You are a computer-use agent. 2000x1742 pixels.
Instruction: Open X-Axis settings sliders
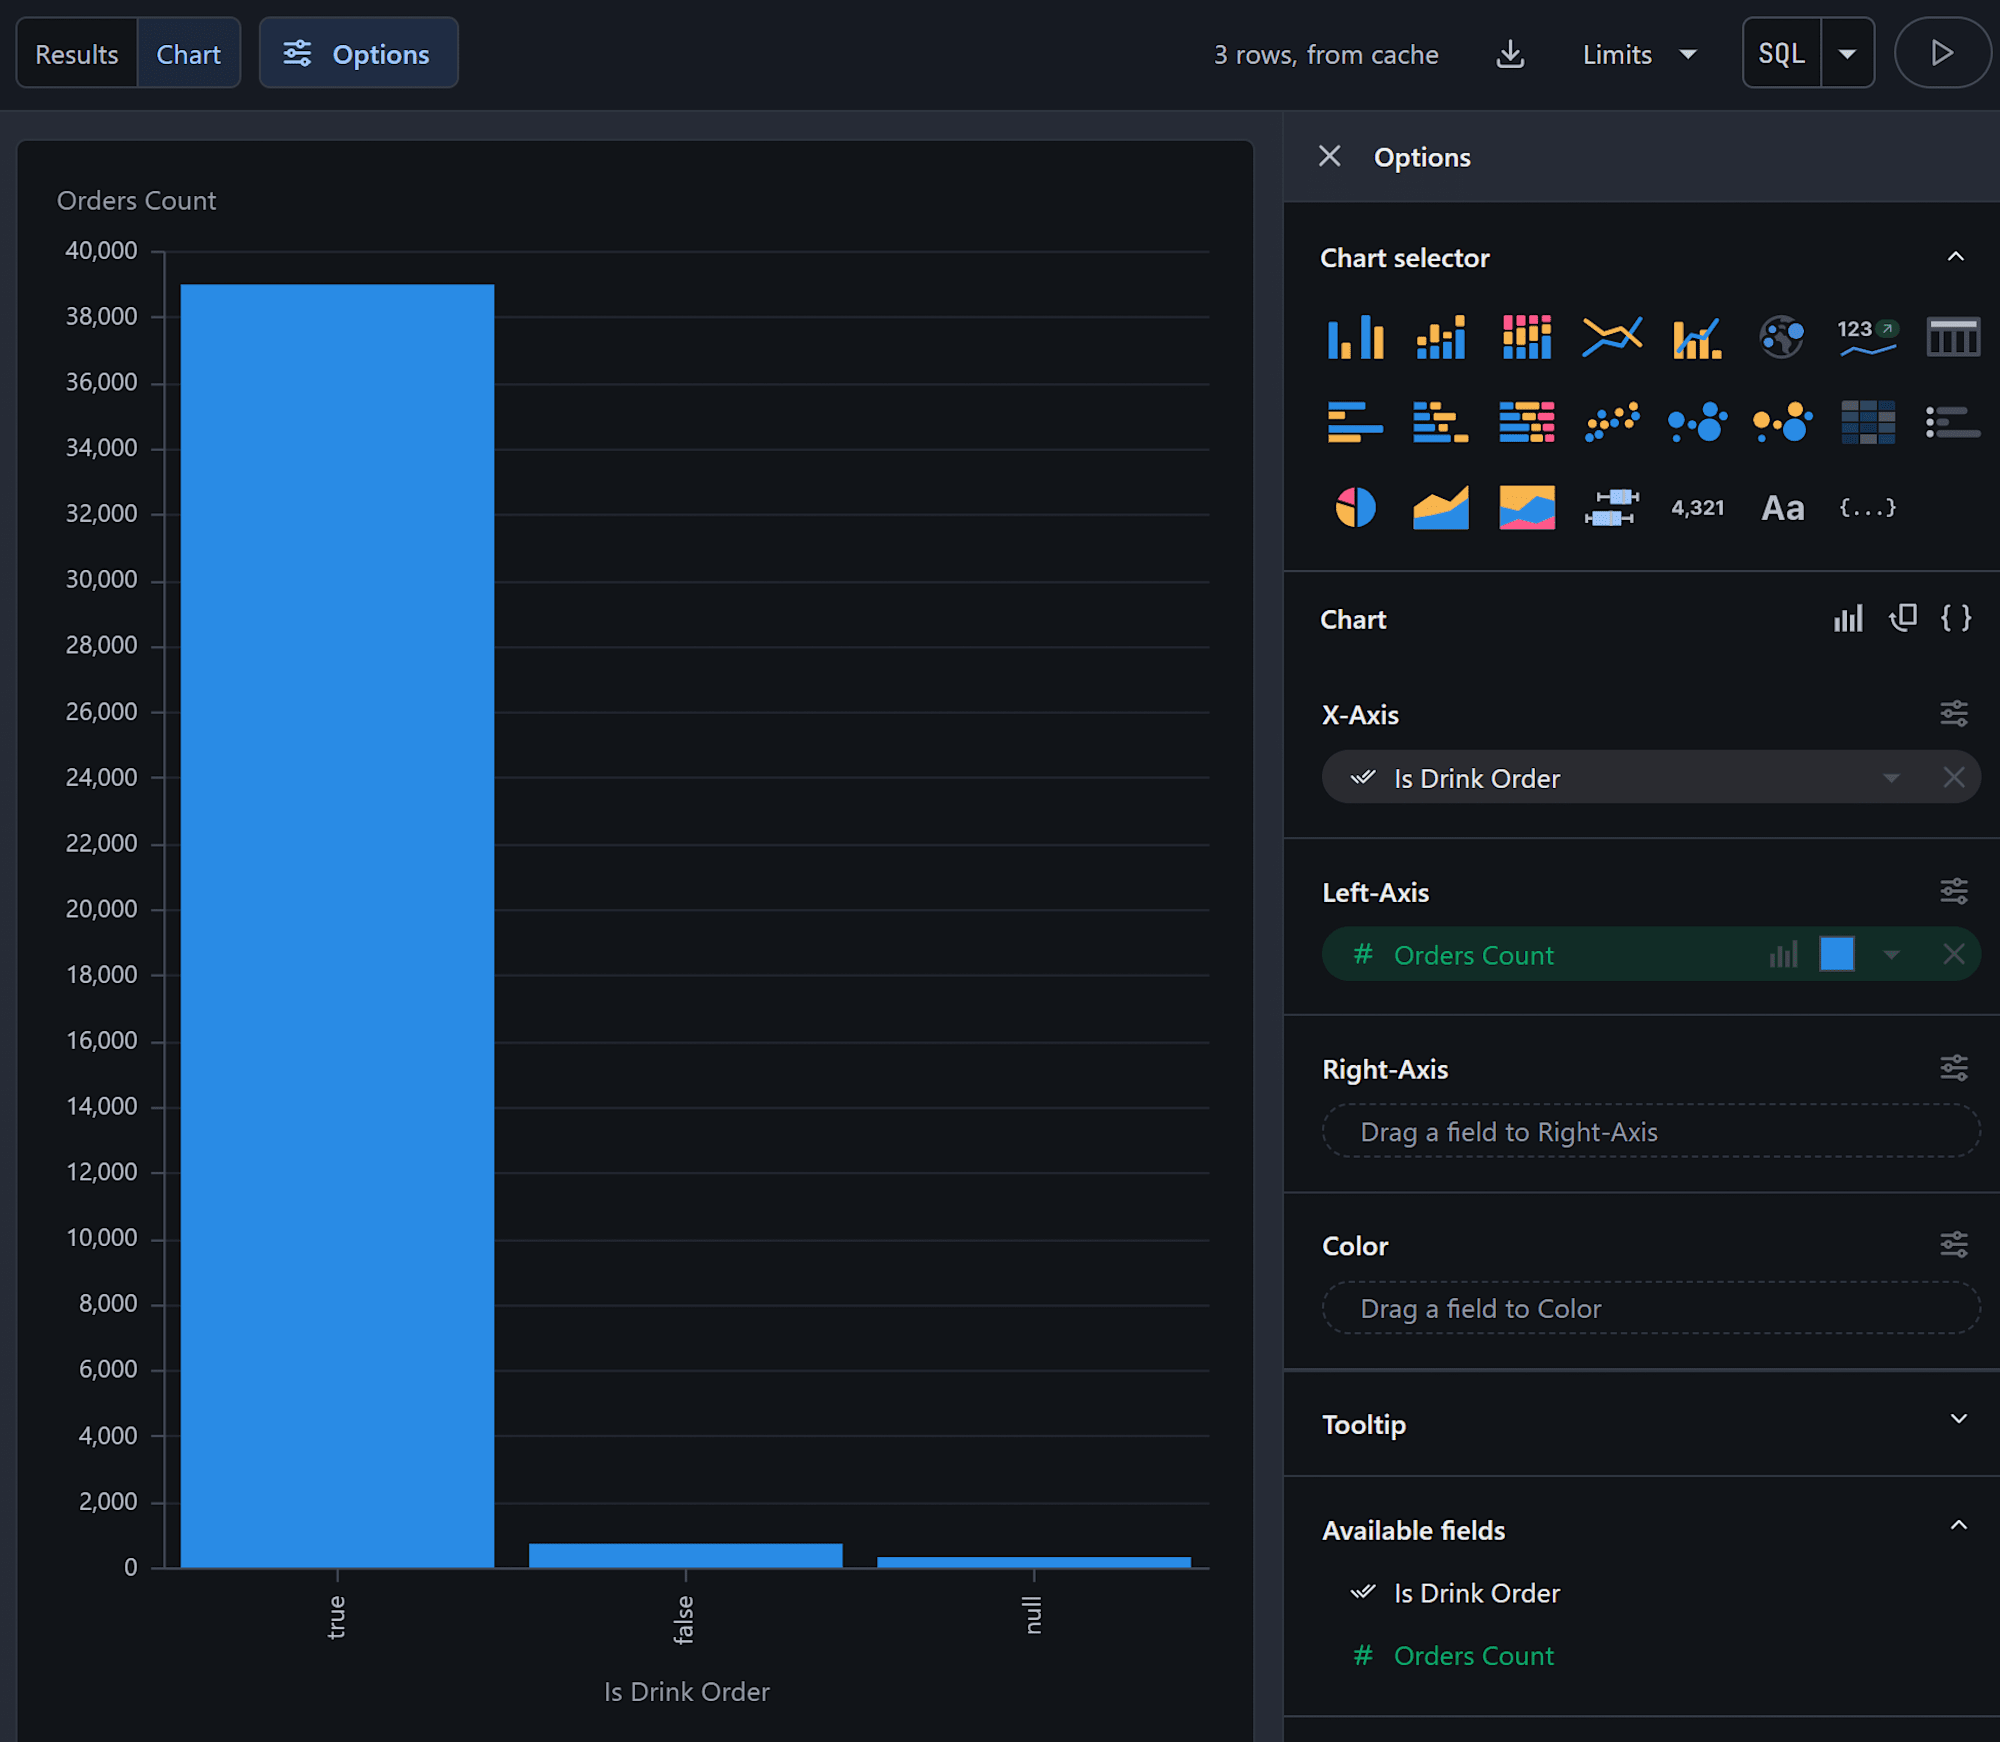pyautogui.click(x=1953, y=713)
